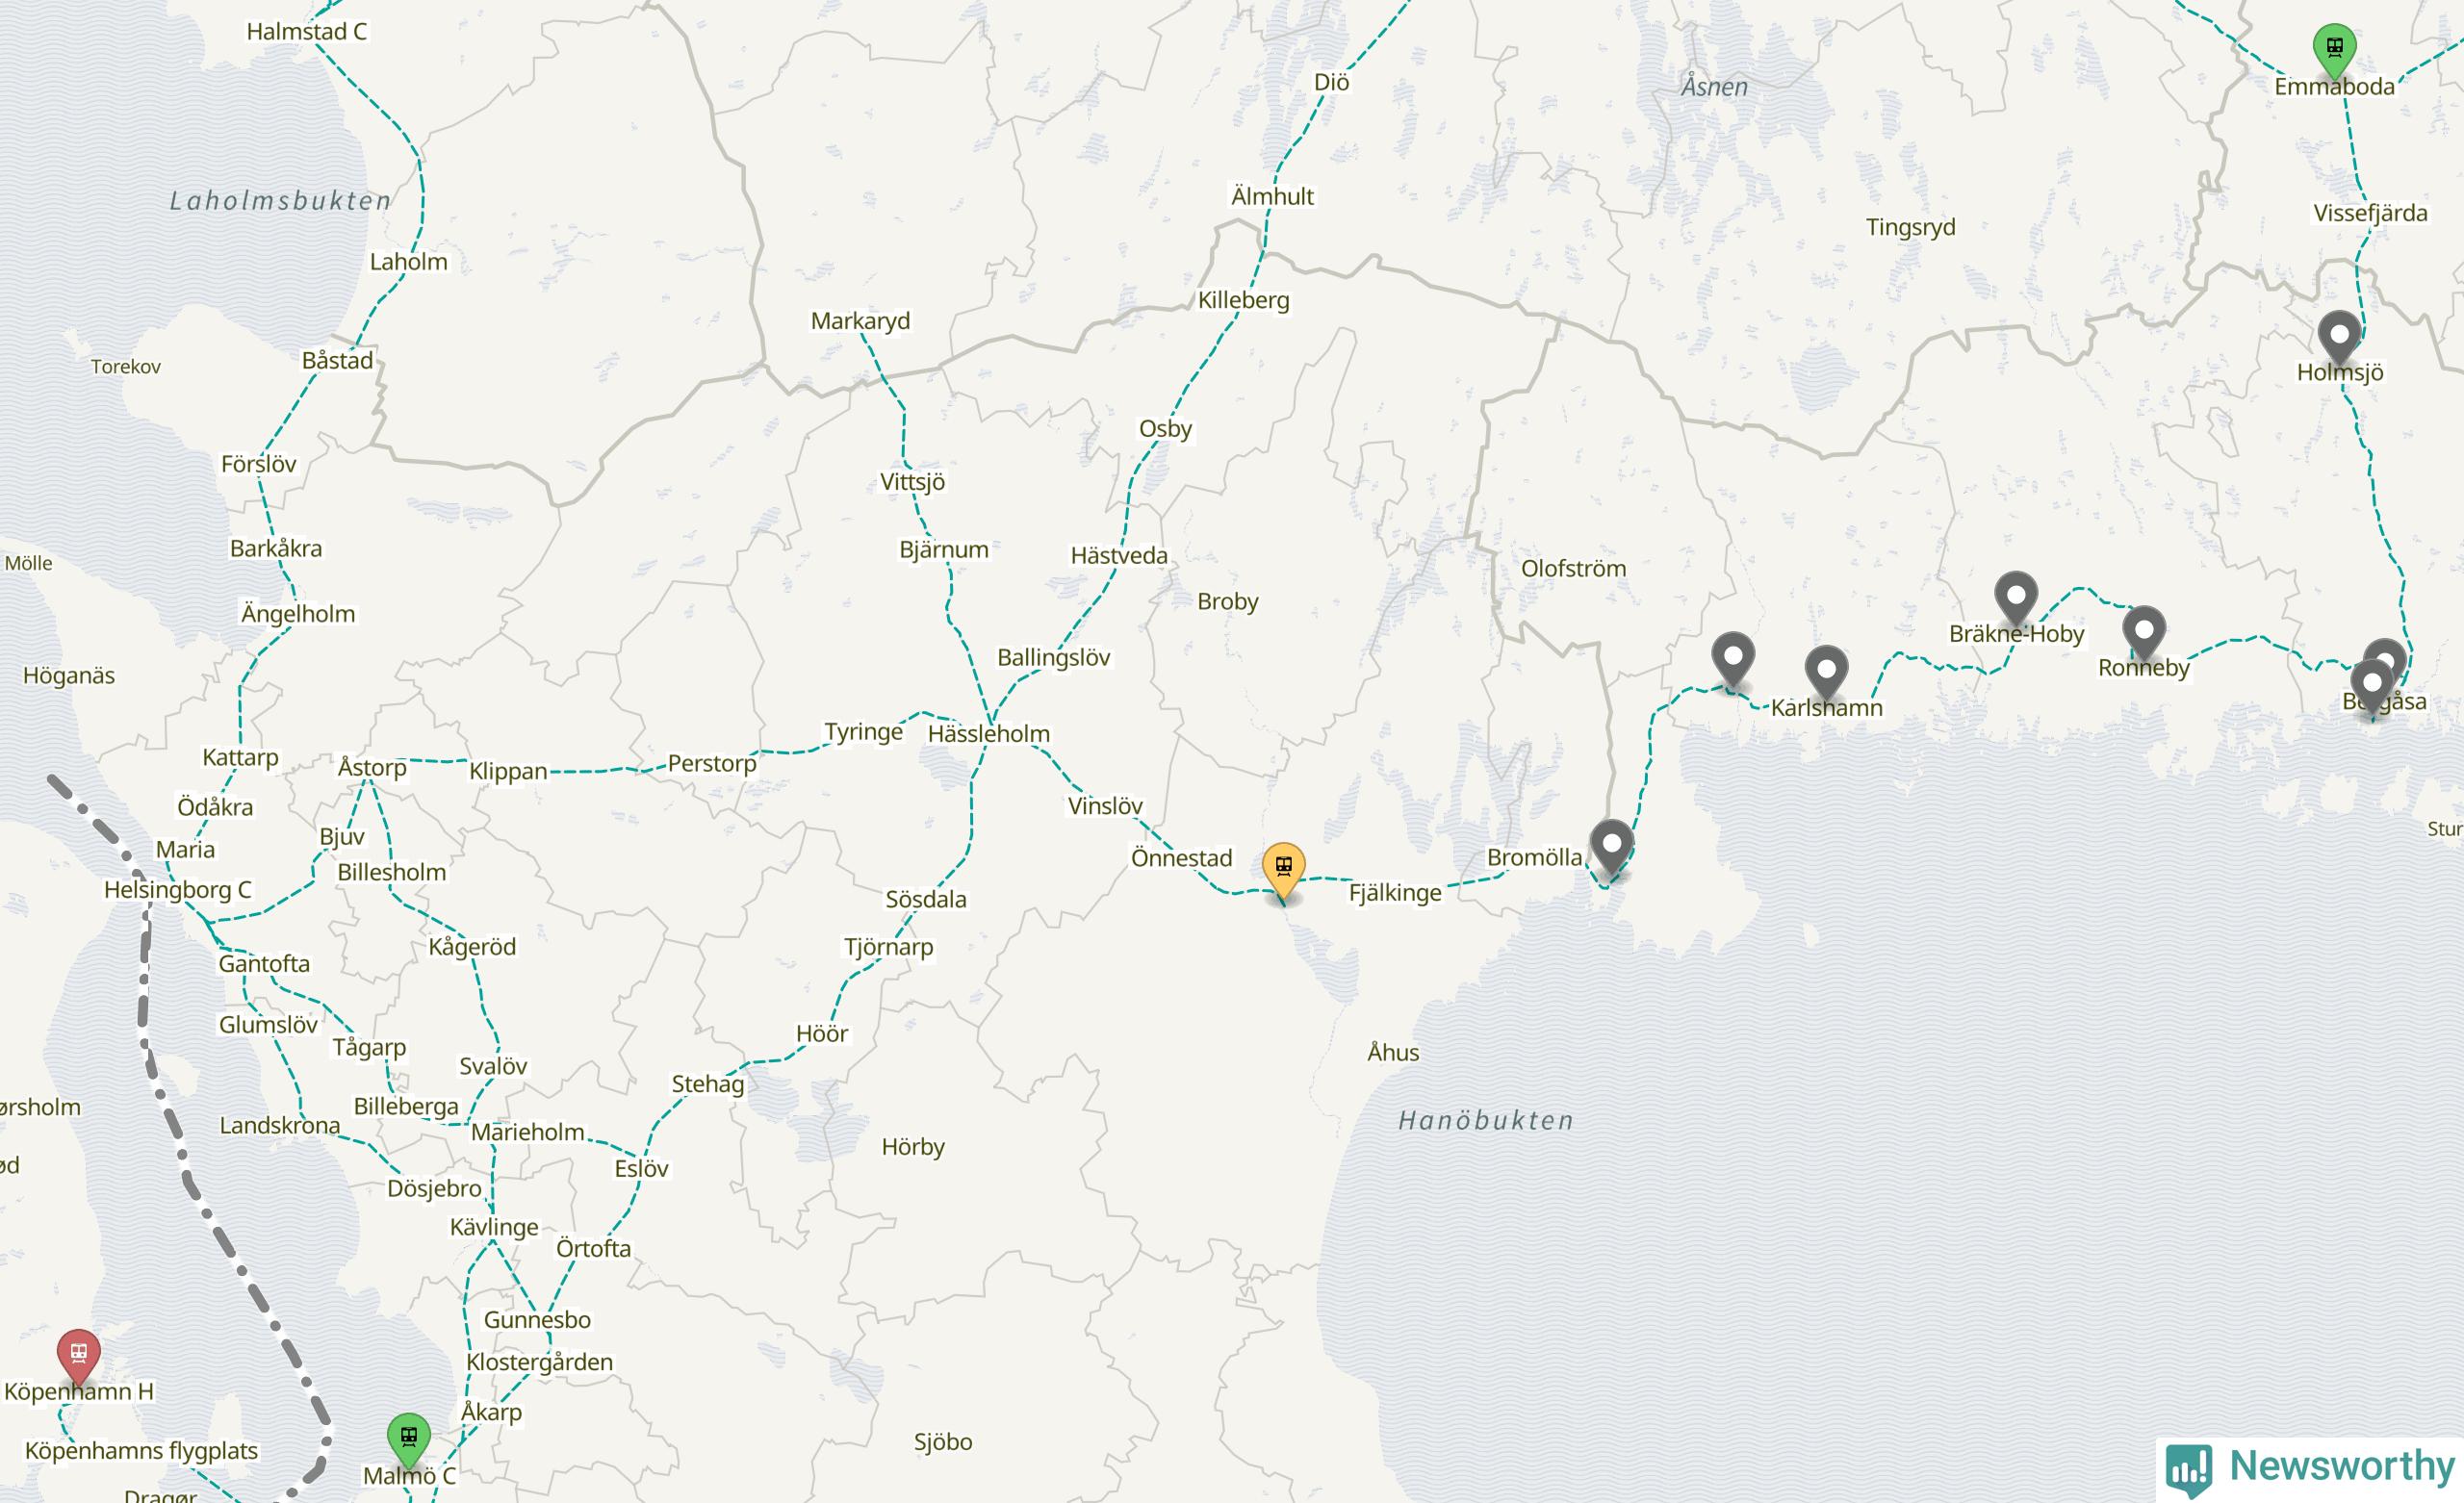Open the Newsworthy logo link
Viewport: 2464px width, 1503px height.
pos(2309,1468)
